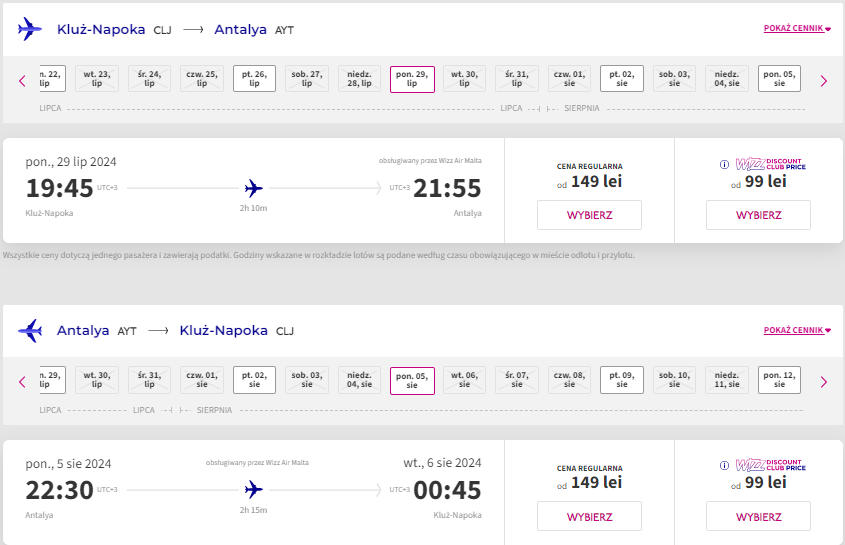Choose the 149 lei regular price for the return flight
The image size is (845, 545).
coord(590,516)
